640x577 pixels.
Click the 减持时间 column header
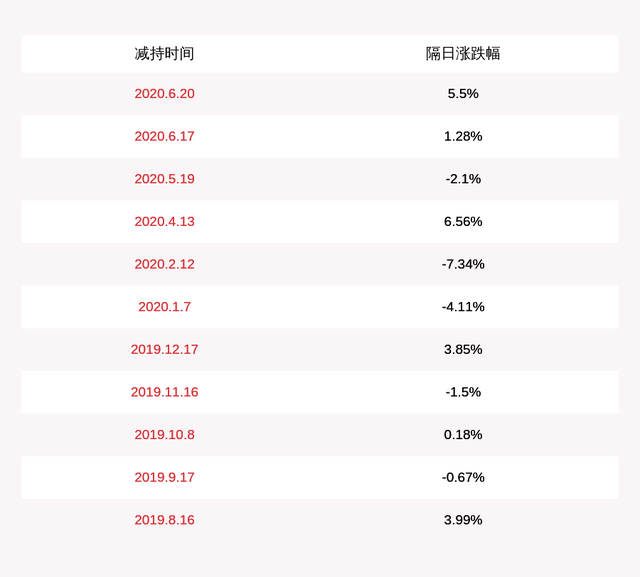pyautogui.click(x=164, y=54)
